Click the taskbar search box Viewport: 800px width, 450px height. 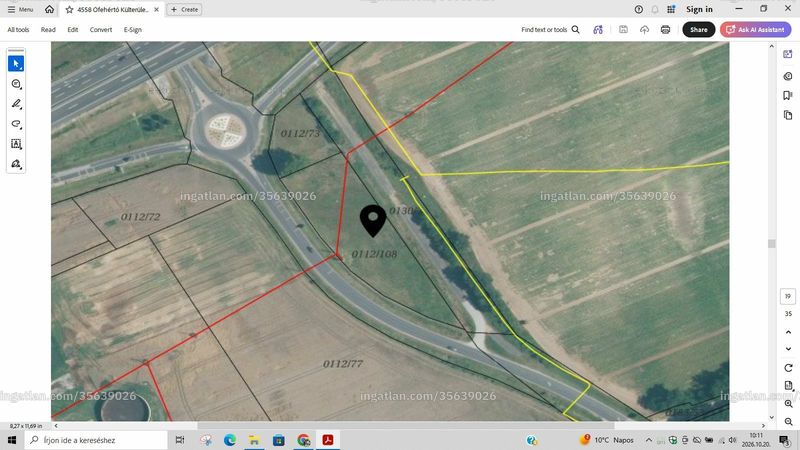[x=96, y=440]
